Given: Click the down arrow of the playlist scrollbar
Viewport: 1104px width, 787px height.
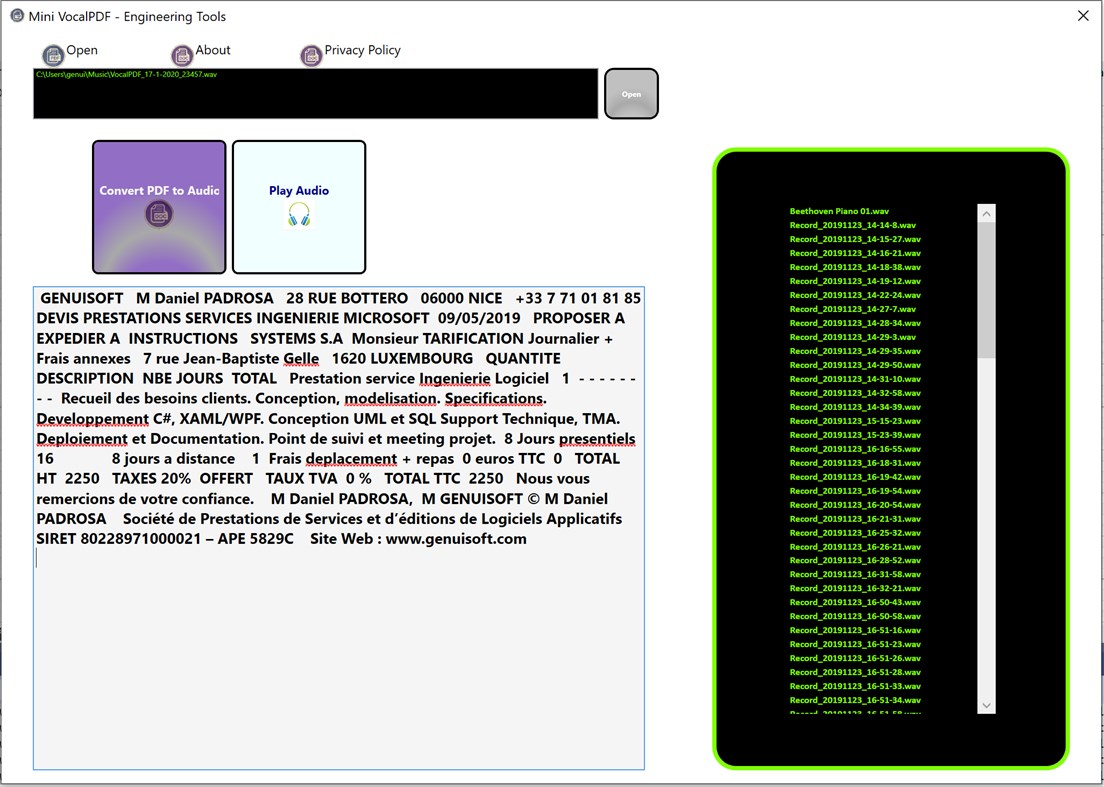Looking at the screenshot, I should 986,705.
